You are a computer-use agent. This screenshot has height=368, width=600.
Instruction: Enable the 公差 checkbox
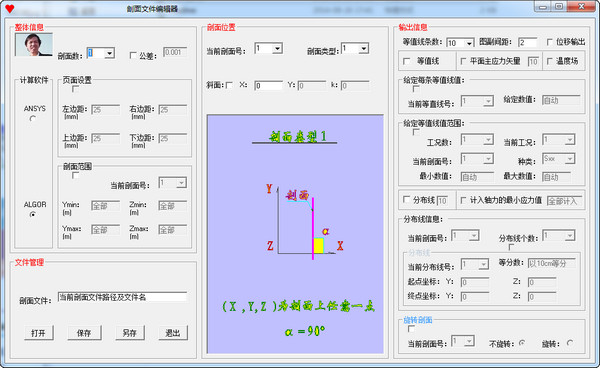coord(133,55)
